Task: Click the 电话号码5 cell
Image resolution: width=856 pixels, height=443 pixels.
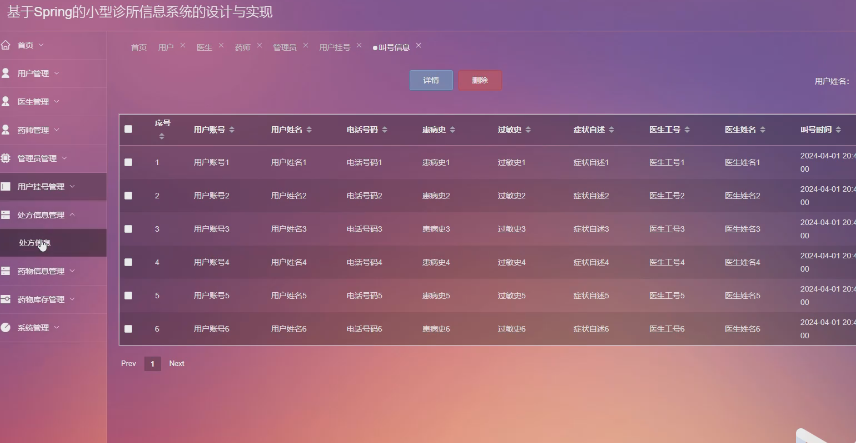Action: click(x=364, y=296)
